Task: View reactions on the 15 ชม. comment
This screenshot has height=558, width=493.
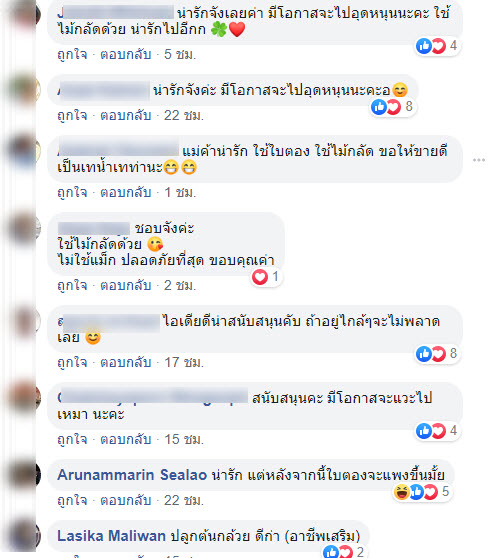Action: [x=437, y=431]
